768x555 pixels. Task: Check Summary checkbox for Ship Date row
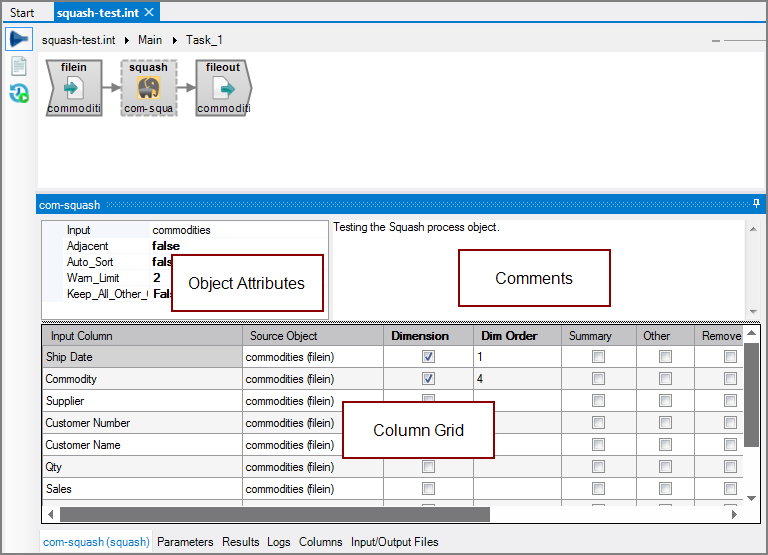[x=598, y=357]
